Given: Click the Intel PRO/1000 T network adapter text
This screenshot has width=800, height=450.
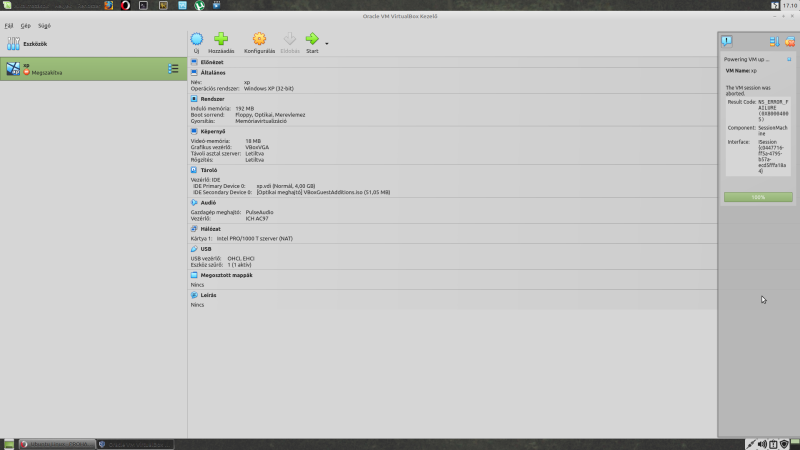Looking at the screenshot, I should [x=255, y=239].
